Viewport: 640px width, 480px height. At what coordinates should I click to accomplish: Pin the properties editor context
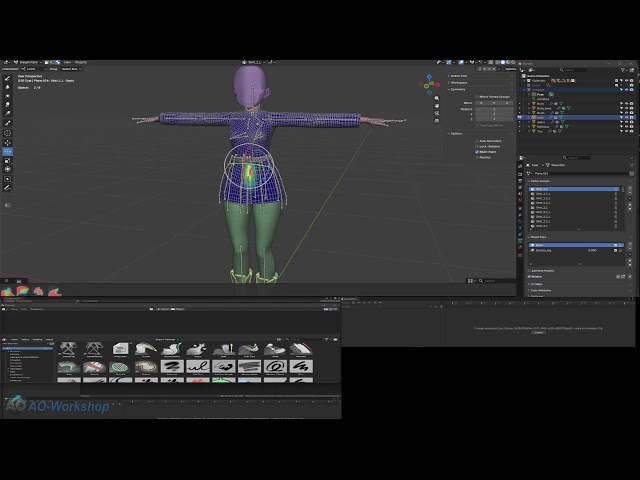(632, 165)
